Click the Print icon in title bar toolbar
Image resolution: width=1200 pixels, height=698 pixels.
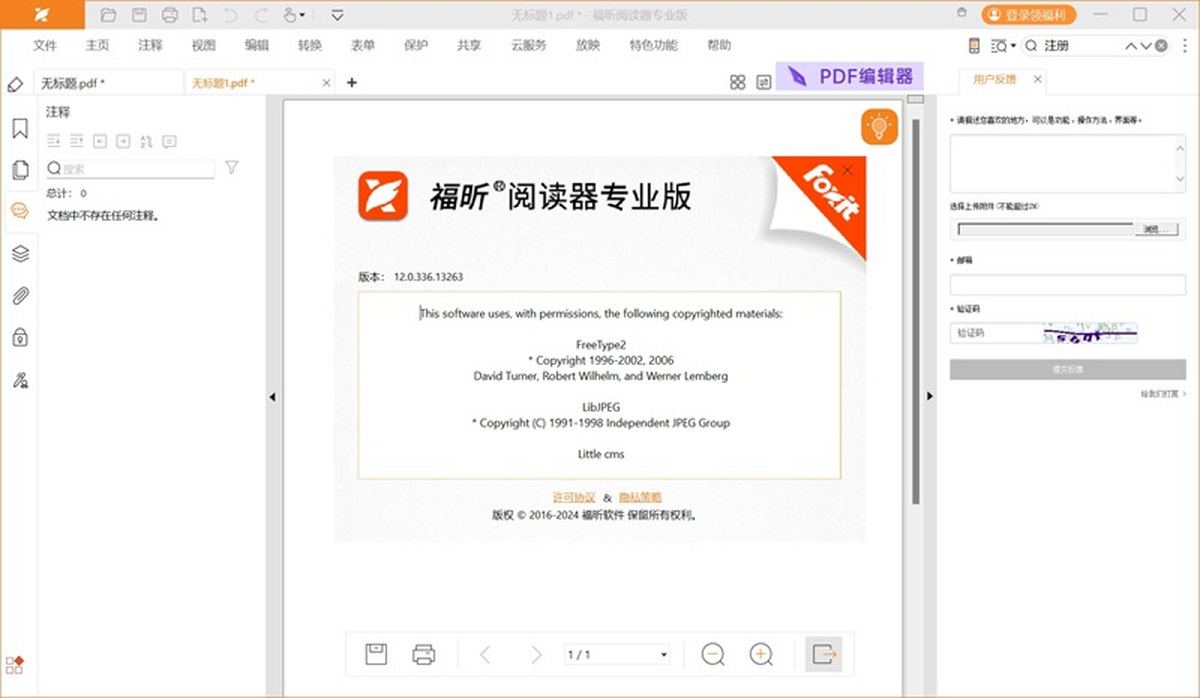point(170,15)
